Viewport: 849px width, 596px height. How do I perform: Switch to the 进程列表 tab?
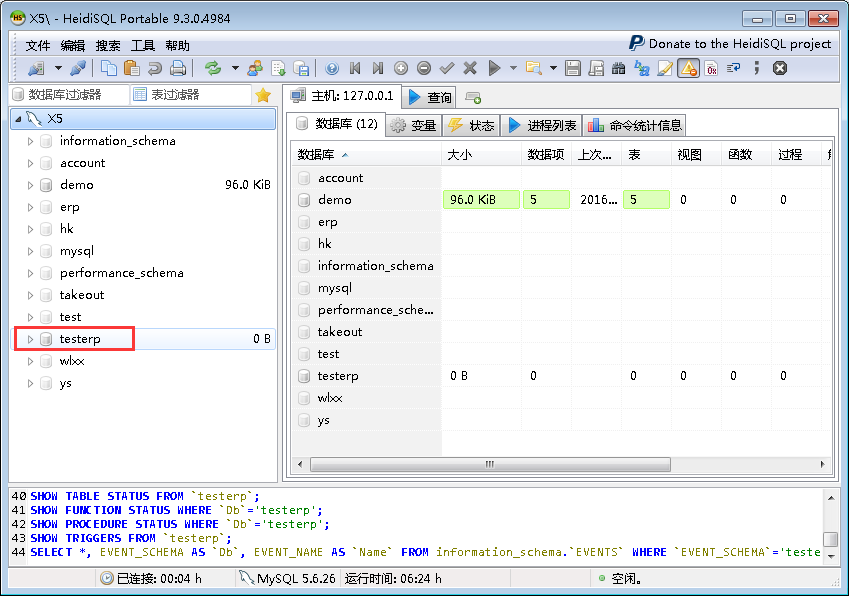[541, 126]
